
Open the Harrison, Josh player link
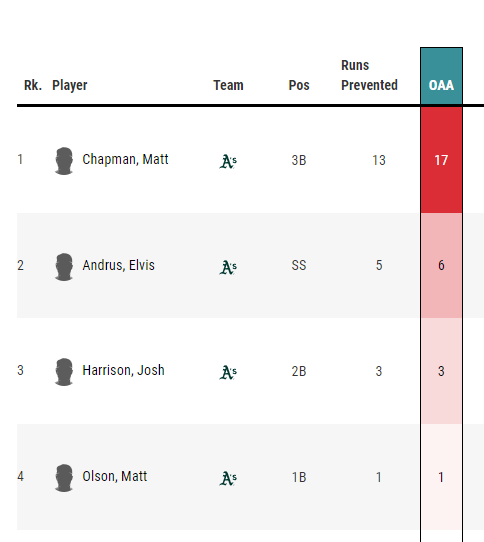coord(123,370)
